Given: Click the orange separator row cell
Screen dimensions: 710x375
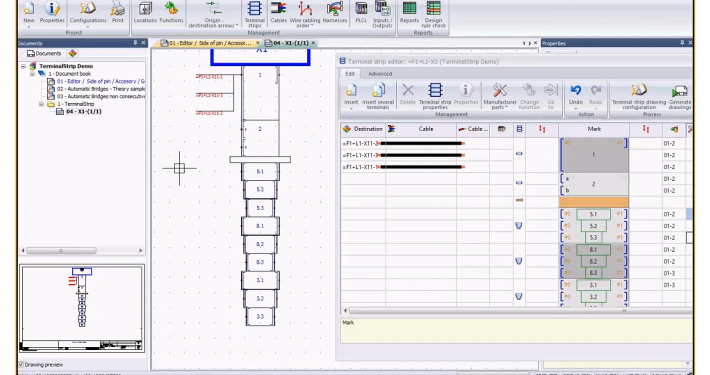Looking at the screenshot, I should coord(594,202).
